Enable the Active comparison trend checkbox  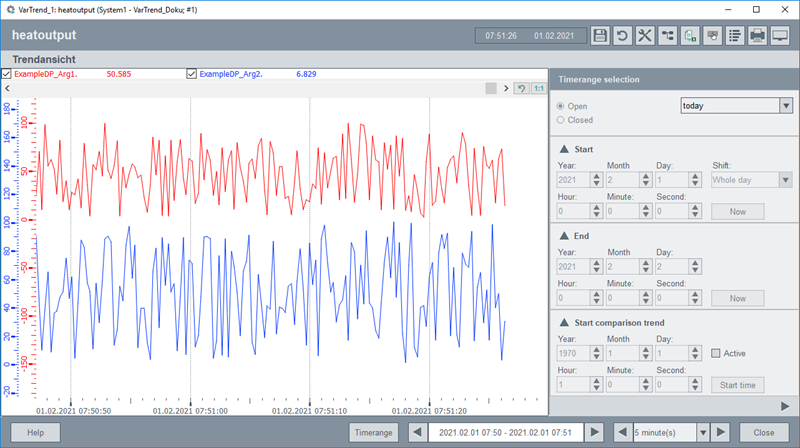pyautogui.click(x=715, y=353)
